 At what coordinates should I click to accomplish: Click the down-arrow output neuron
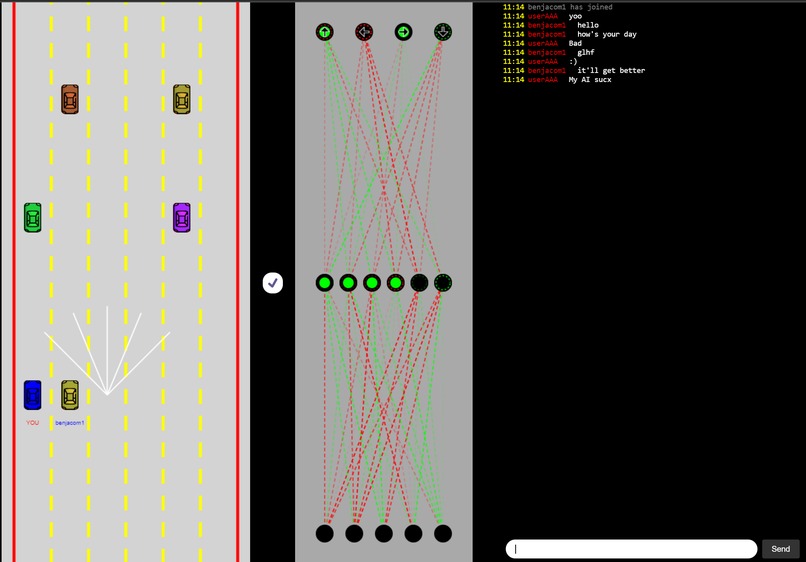pos(443,32)
